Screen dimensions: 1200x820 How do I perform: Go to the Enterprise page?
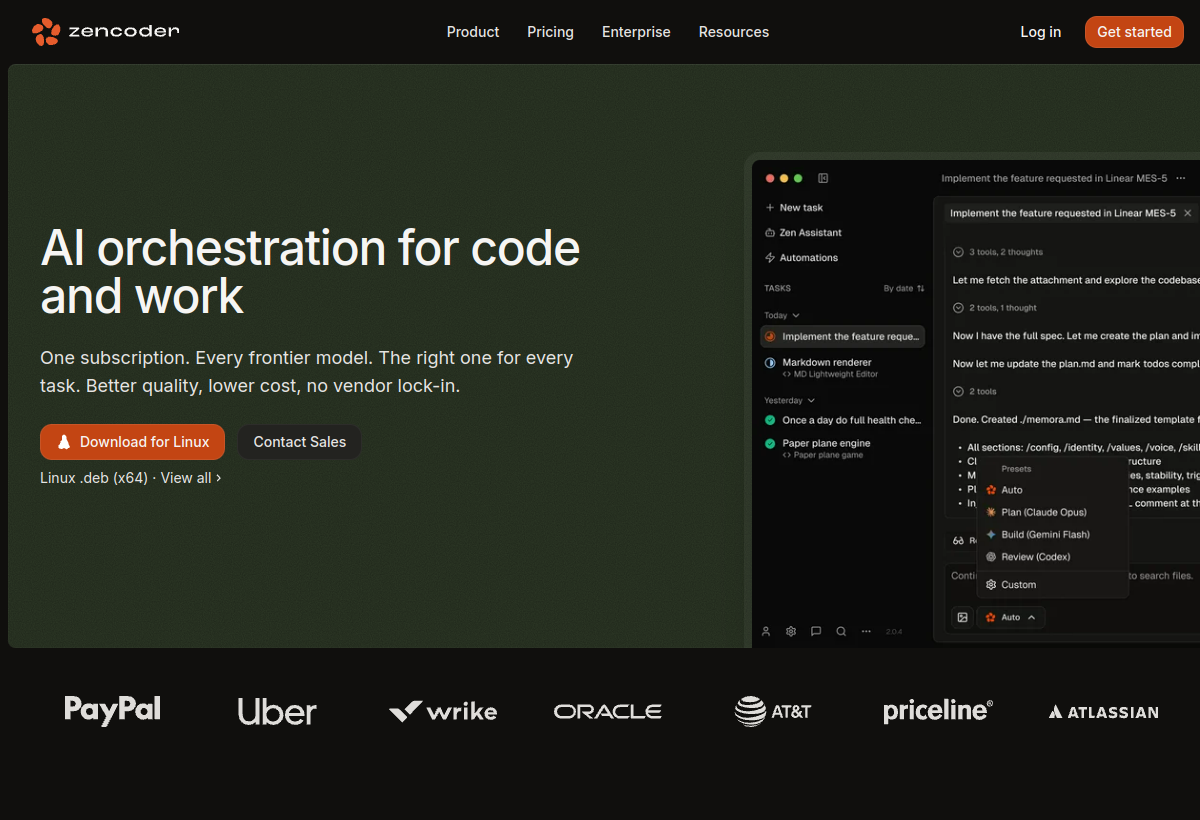pos(636,32)
